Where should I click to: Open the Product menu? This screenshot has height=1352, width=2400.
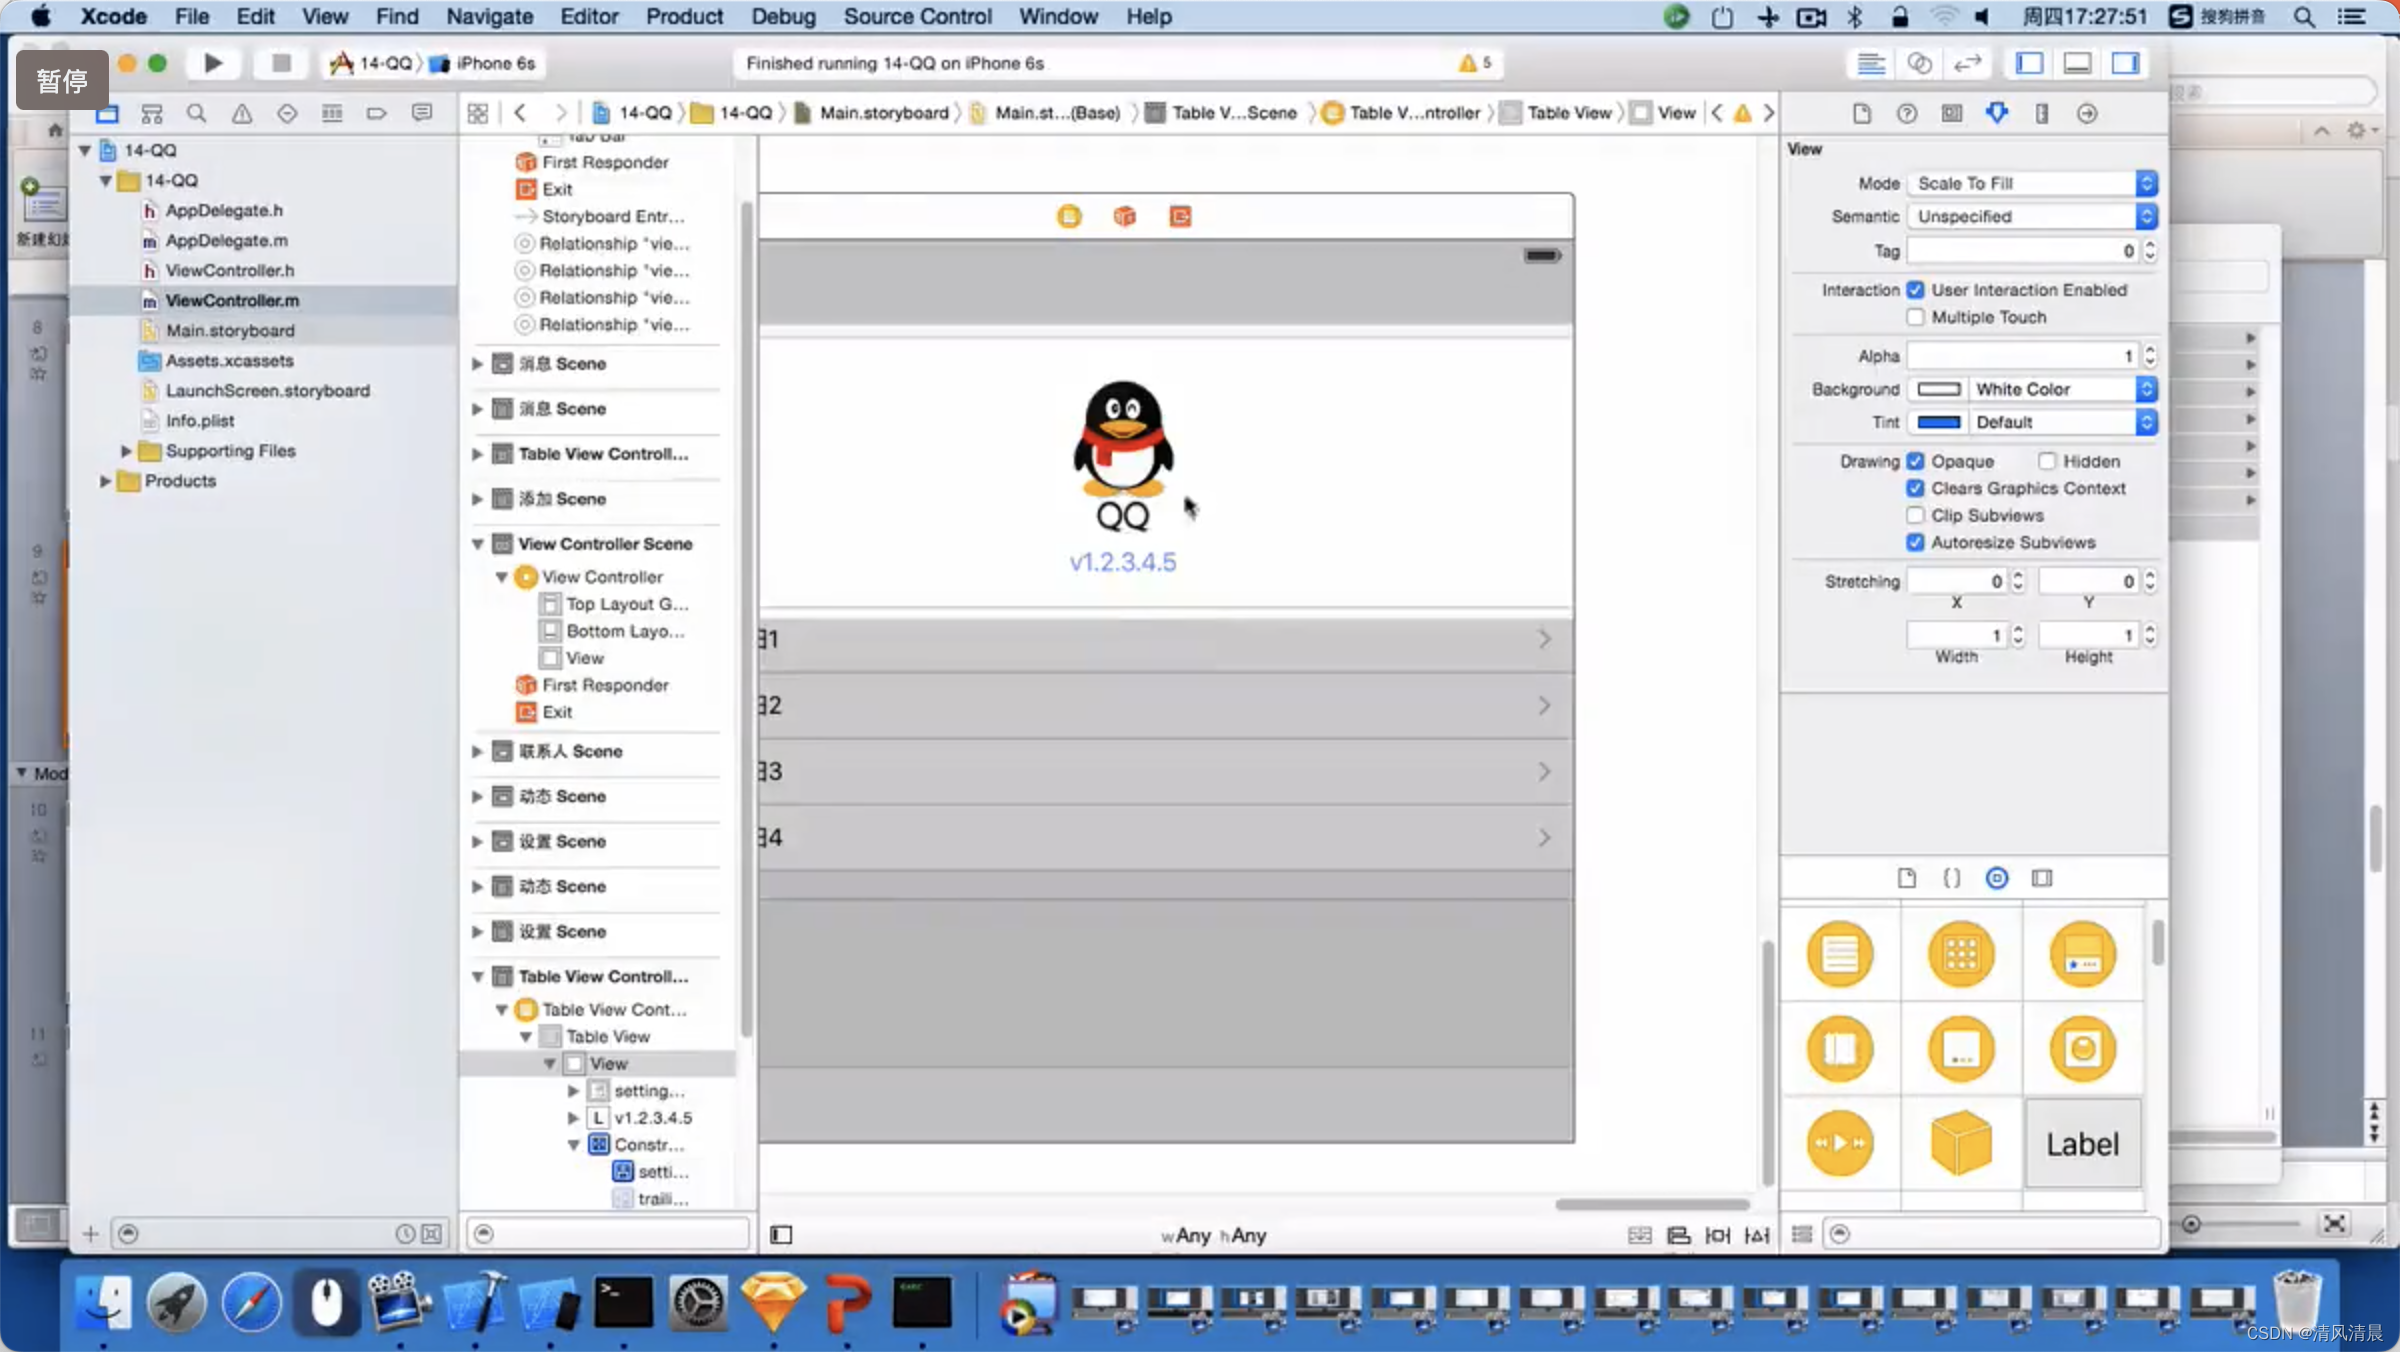tap(684, 16)
